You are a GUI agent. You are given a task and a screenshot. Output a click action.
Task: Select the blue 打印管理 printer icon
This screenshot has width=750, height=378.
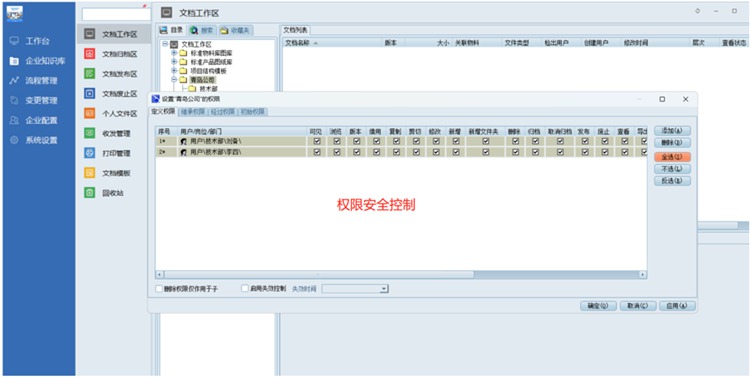[89, 153]
